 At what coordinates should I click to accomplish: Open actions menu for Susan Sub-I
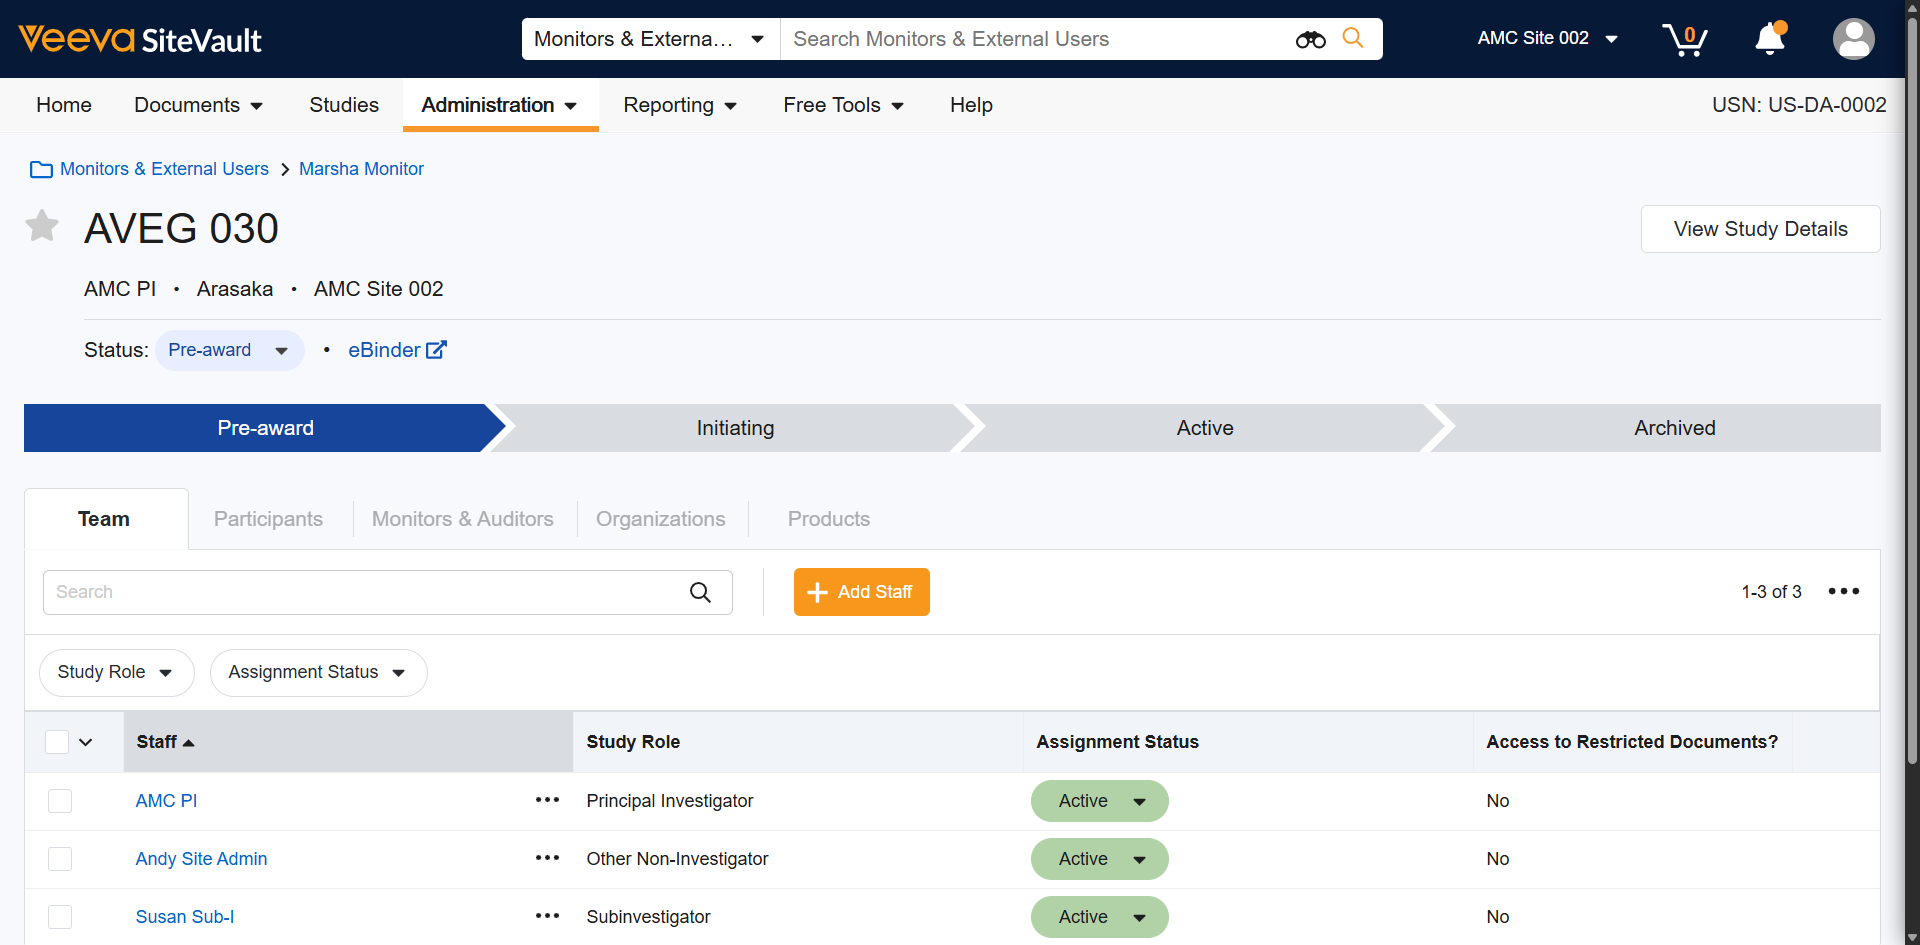coord(547,916)
